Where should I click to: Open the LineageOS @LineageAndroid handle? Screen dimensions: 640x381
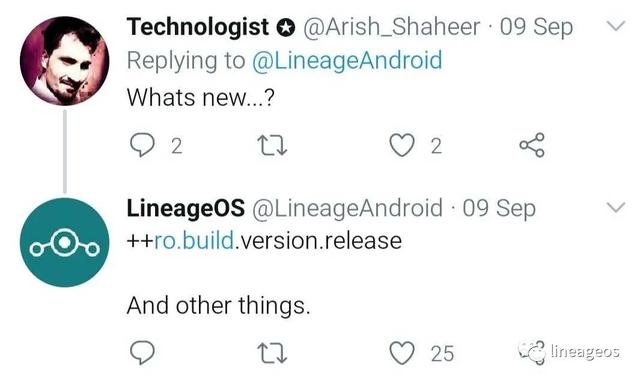(347, 208)
